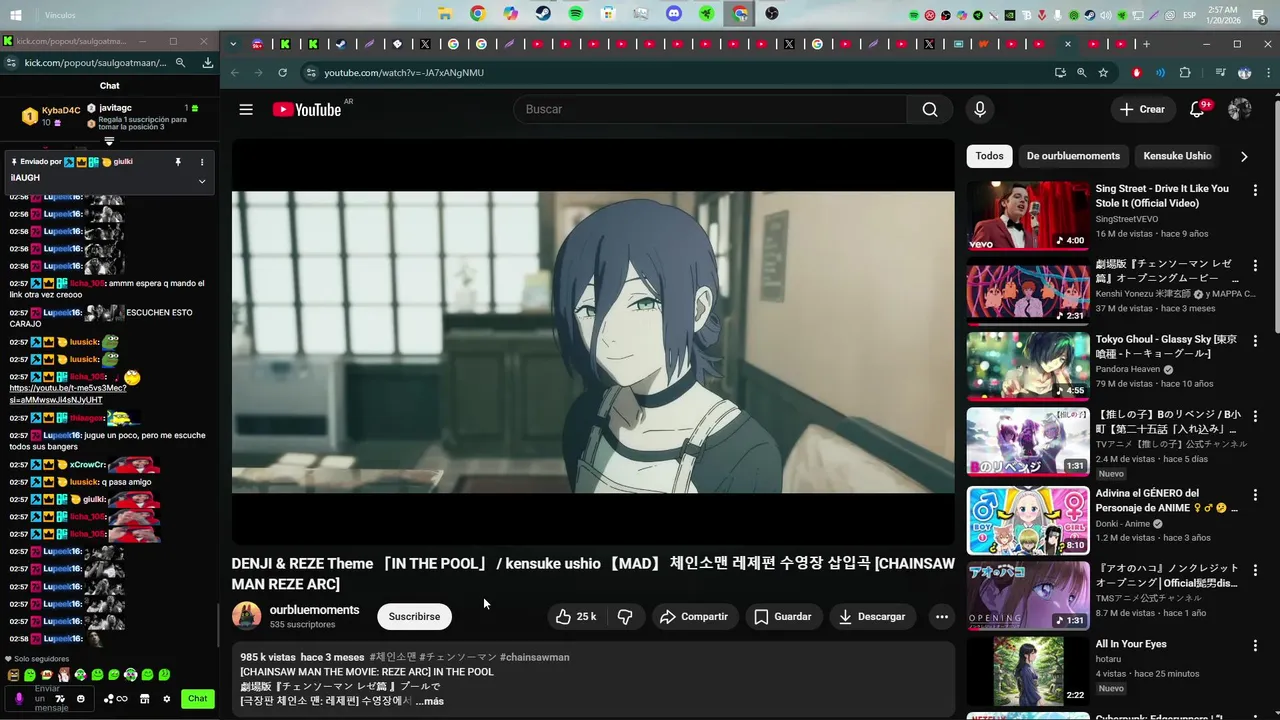This screenshot has height=720, width=1280.
Task: Open the emote picker smiley in chat input
Action: [81, 698]
